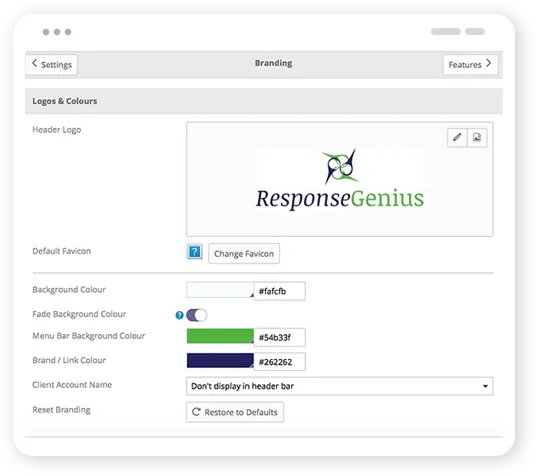Toggle the Fade Background Colour switch
This screenshot has width=536, height=476.
(197, 315)
